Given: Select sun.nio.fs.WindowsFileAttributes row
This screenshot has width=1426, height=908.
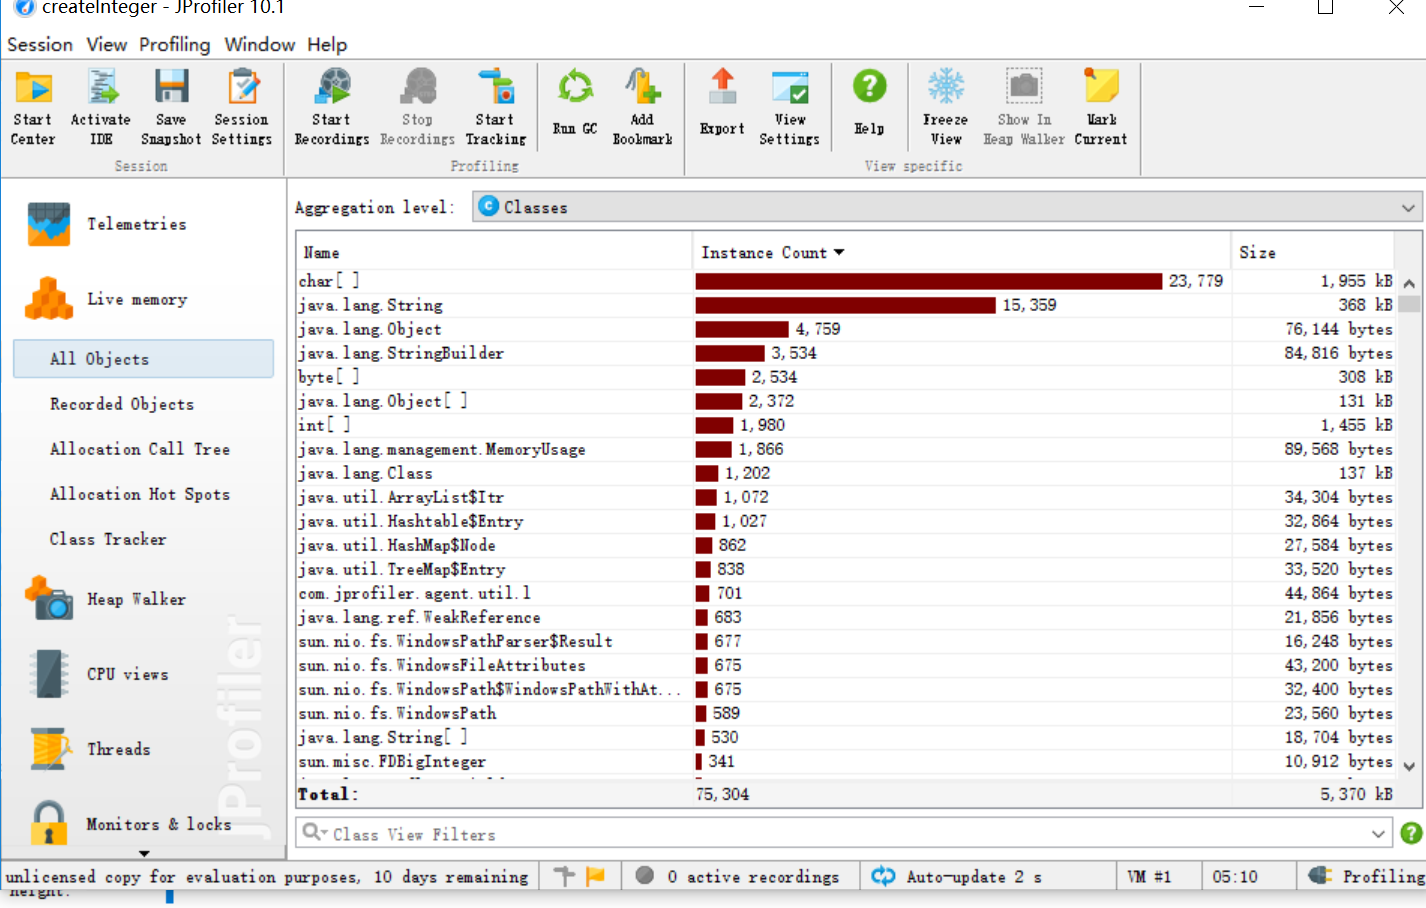Looking at the screenshot, I should pos(846,665).
